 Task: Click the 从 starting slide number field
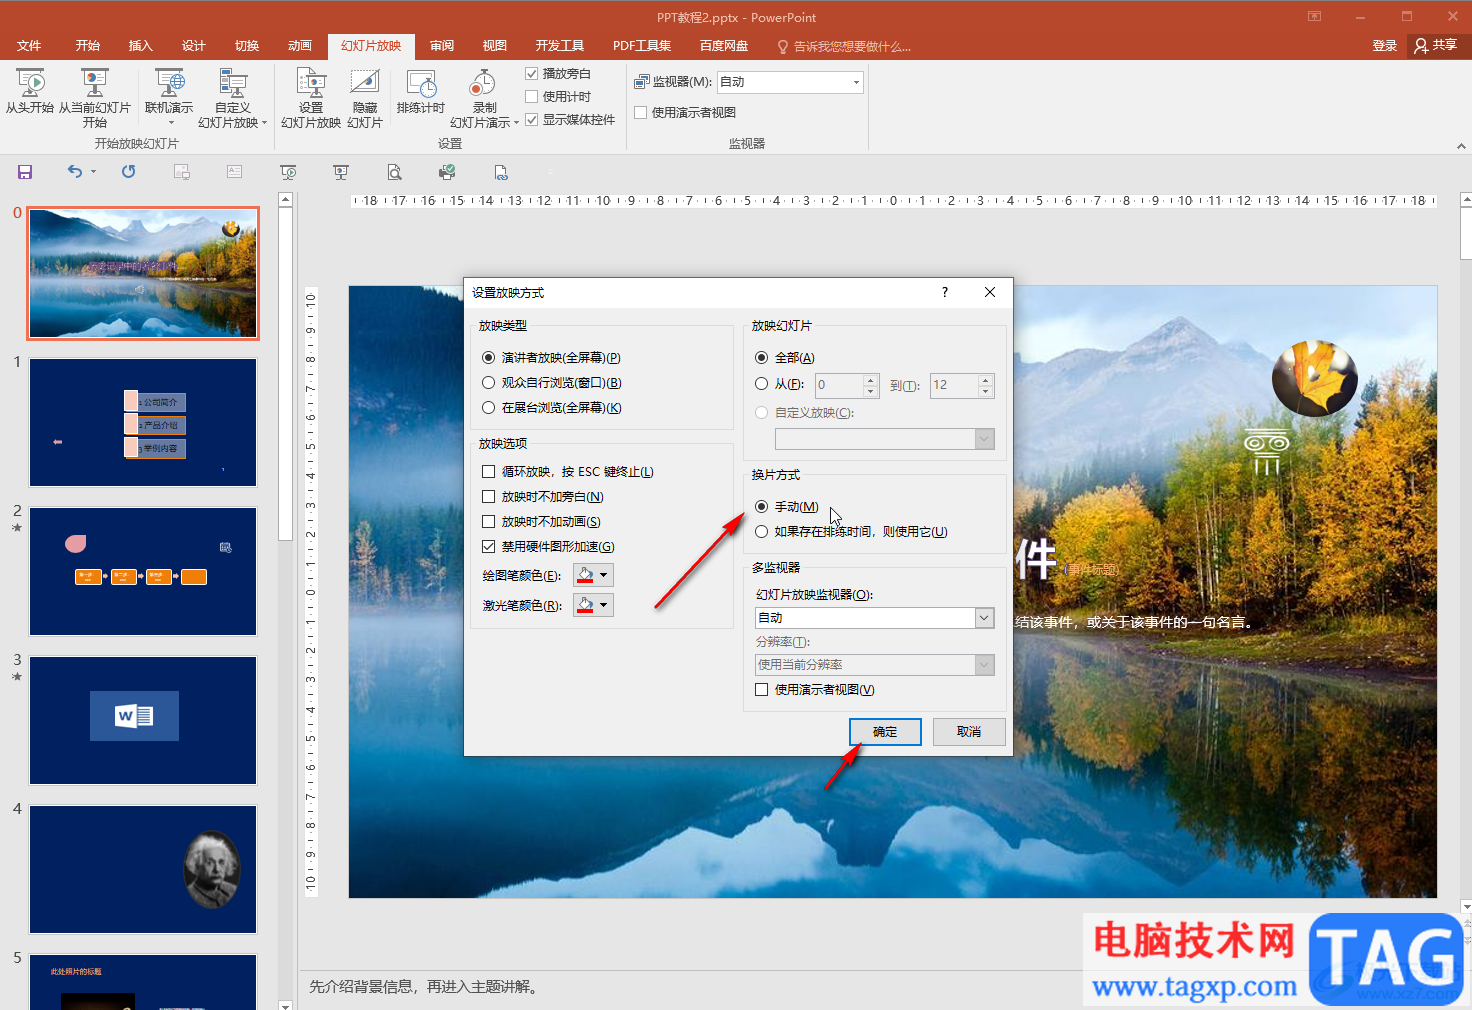(840, 385)
